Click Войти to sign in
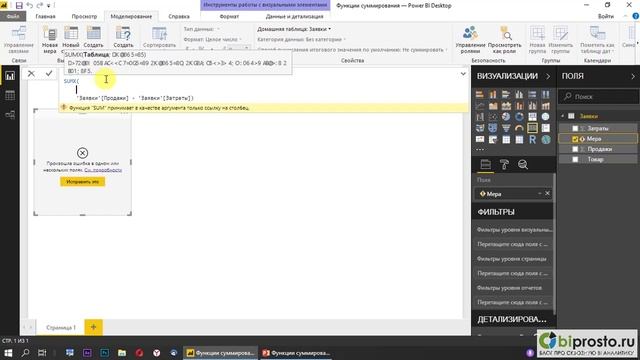 click(x=606, y=16)
